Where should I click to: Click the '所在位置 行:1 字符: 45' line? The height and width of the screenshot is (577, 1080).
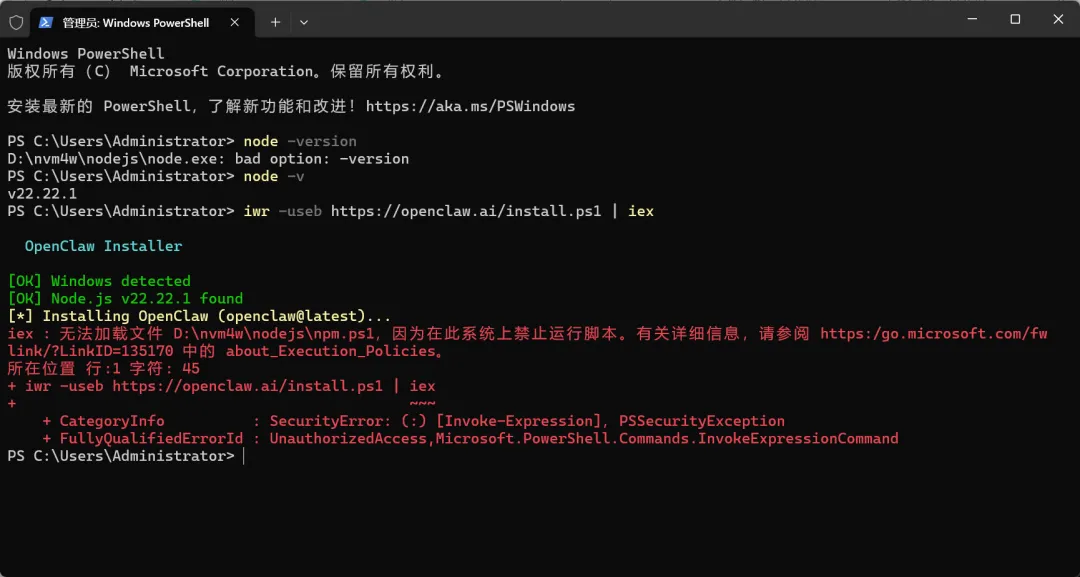[103, 369]
